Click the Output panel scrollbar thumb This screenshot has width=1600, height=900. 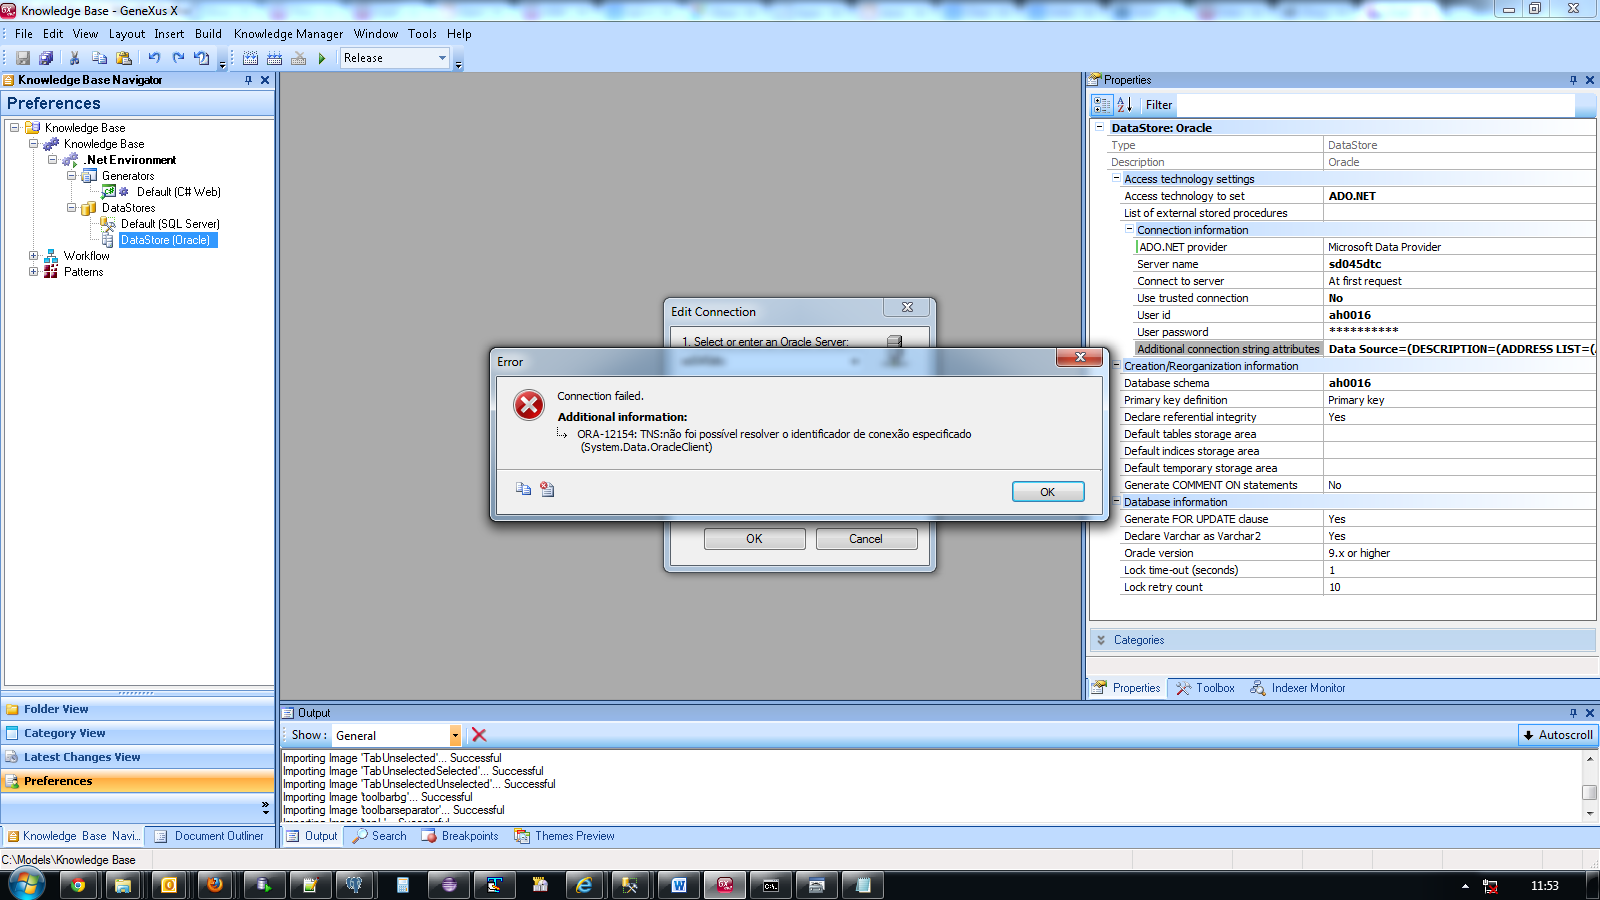tap(1590, 792)
